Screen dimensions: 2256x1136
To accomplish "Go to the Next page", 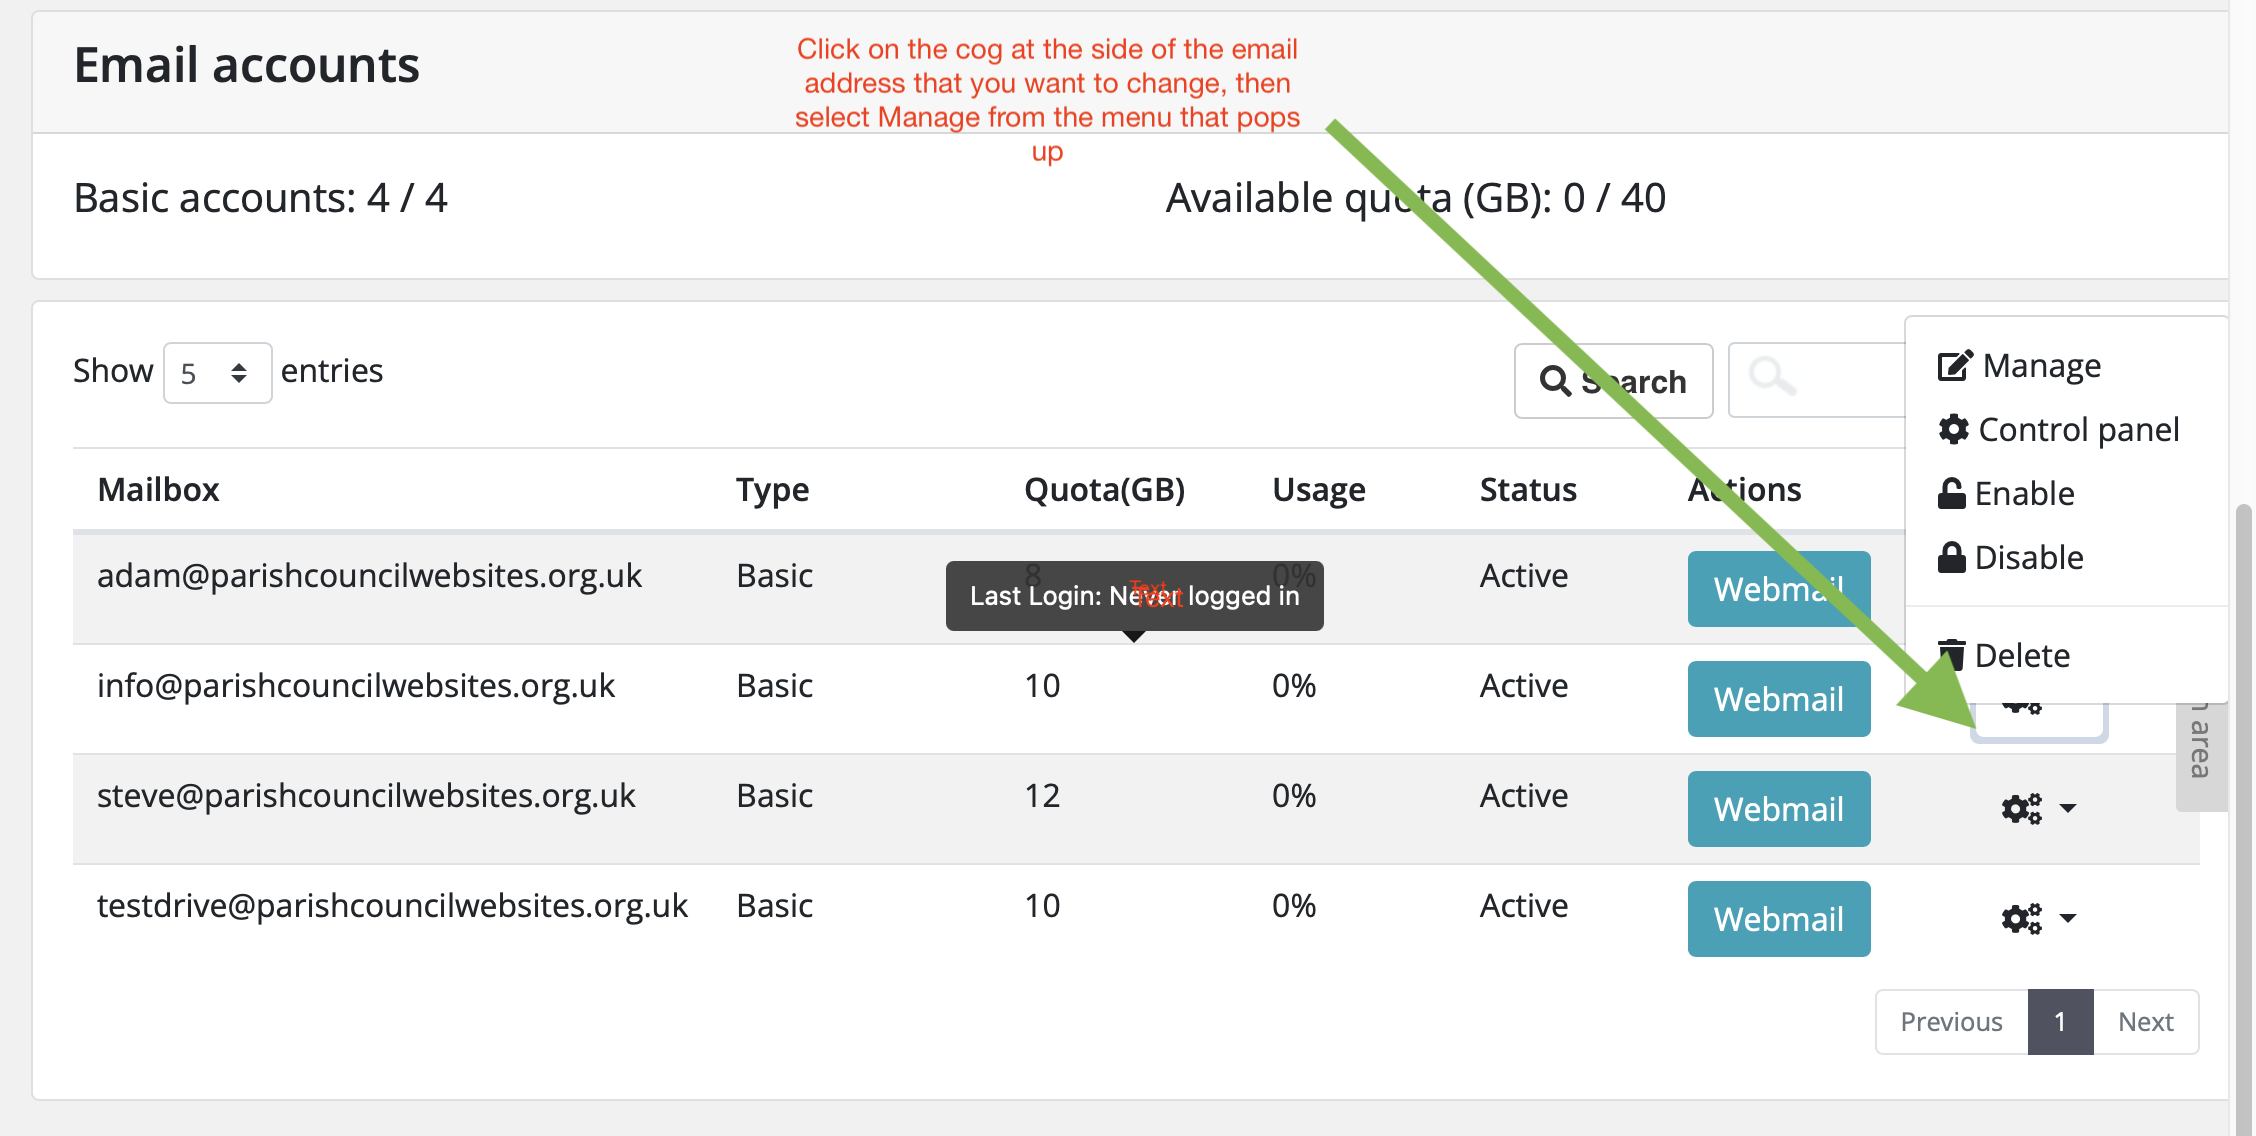I will click(x=2145, y=1022).
